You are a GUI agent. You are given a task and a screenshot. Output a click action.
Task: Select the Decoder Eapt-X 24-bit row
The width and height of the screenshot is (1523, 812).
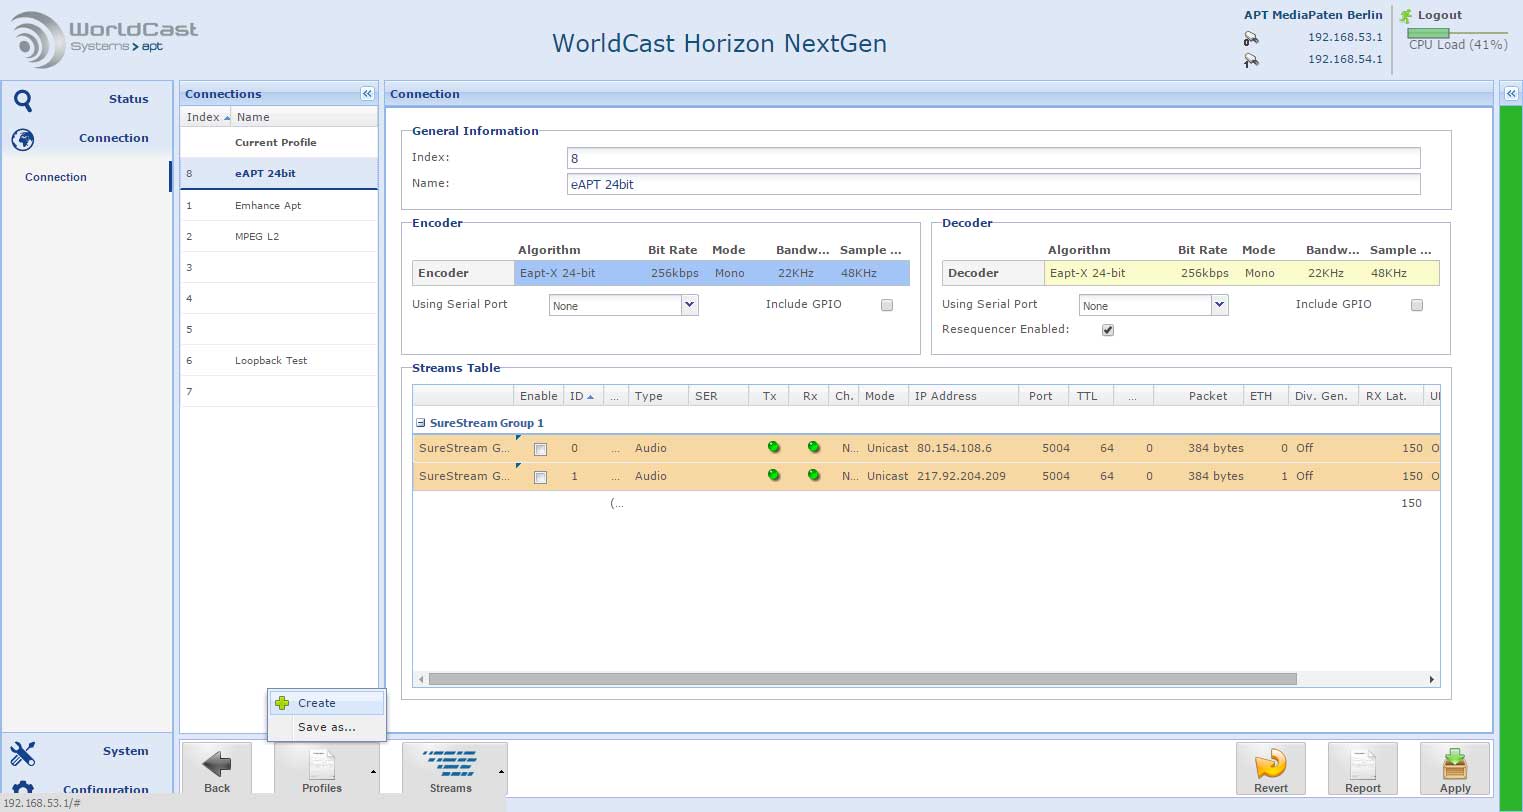point(1191,273)
